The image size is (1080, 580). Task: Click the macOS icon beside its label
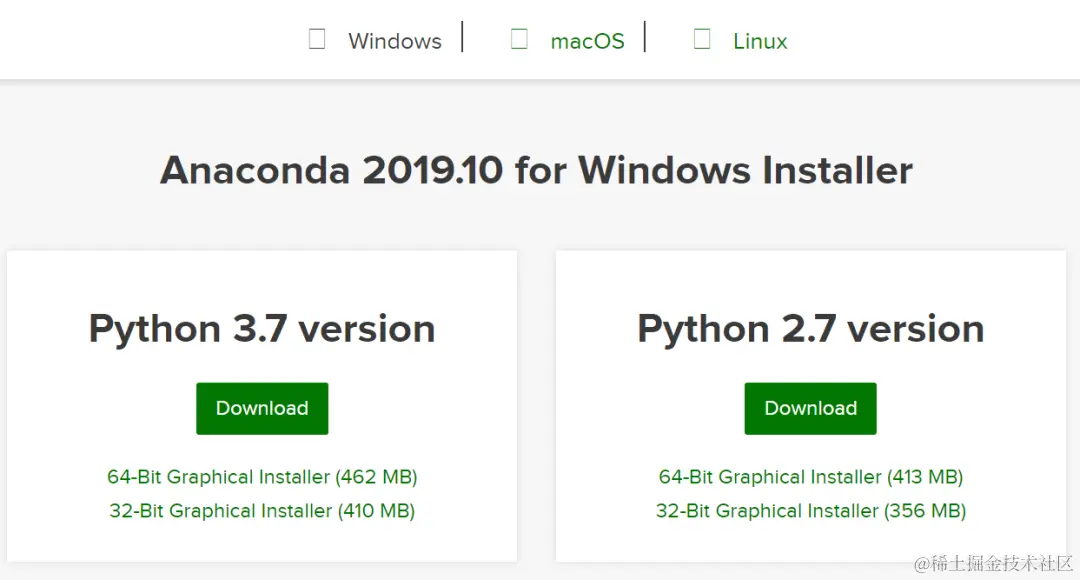tap(519, 40)
